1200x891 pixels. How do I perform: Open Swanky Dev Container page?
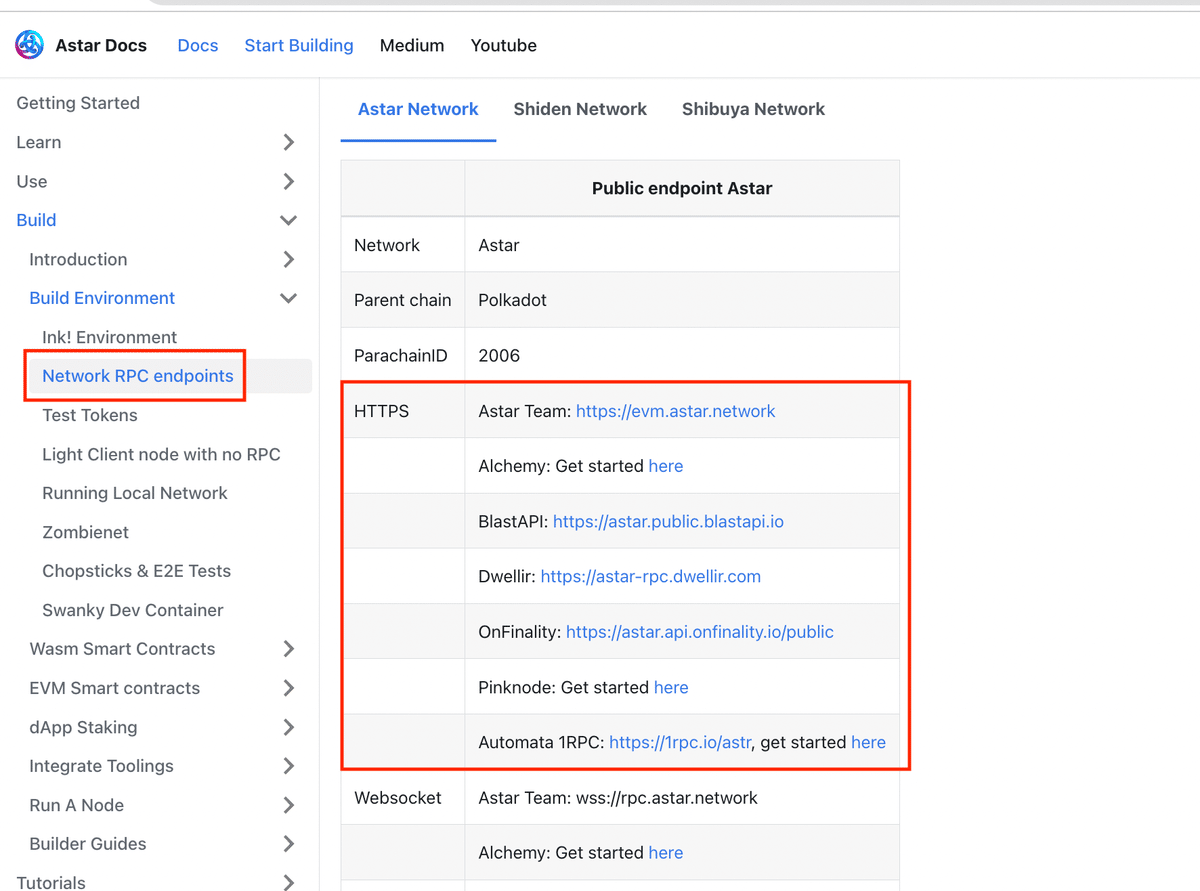133,610
